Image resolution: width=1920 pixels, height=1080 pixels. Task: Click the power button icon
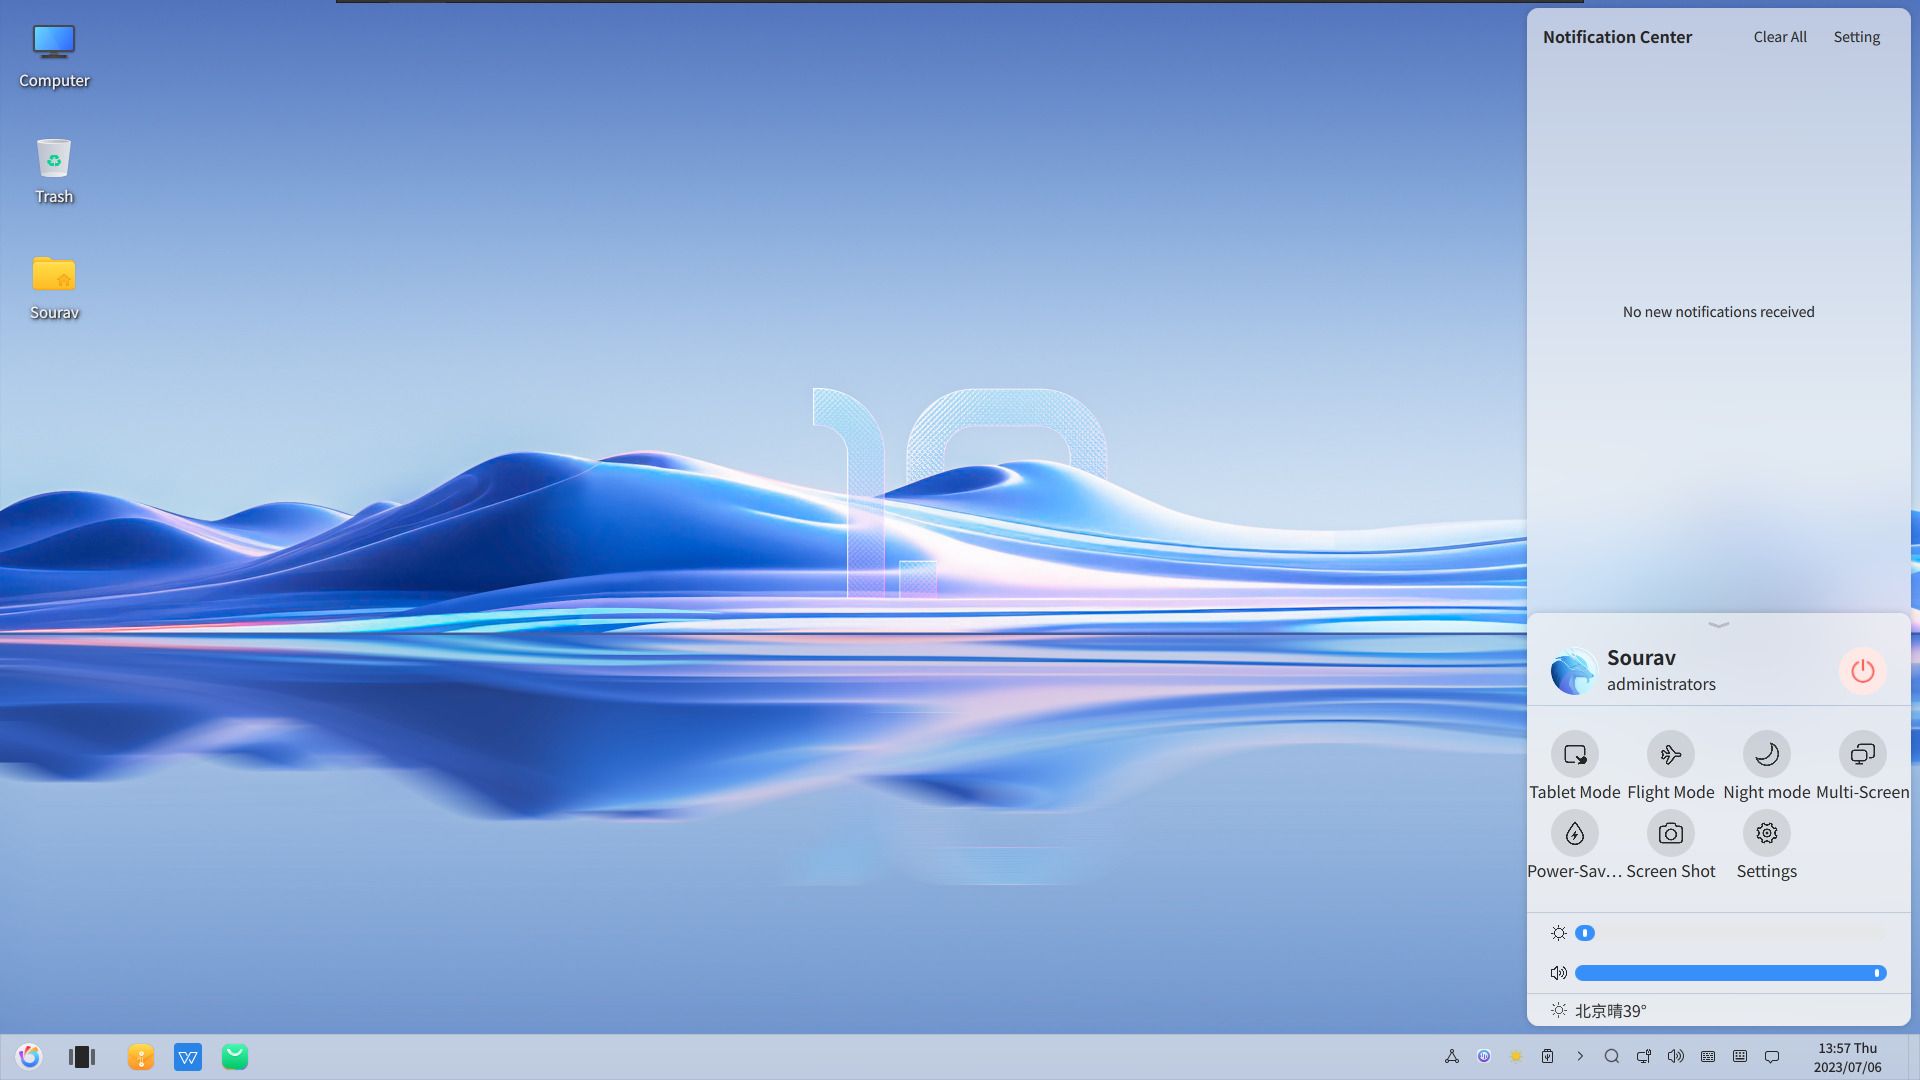[x=1862, y=670]
